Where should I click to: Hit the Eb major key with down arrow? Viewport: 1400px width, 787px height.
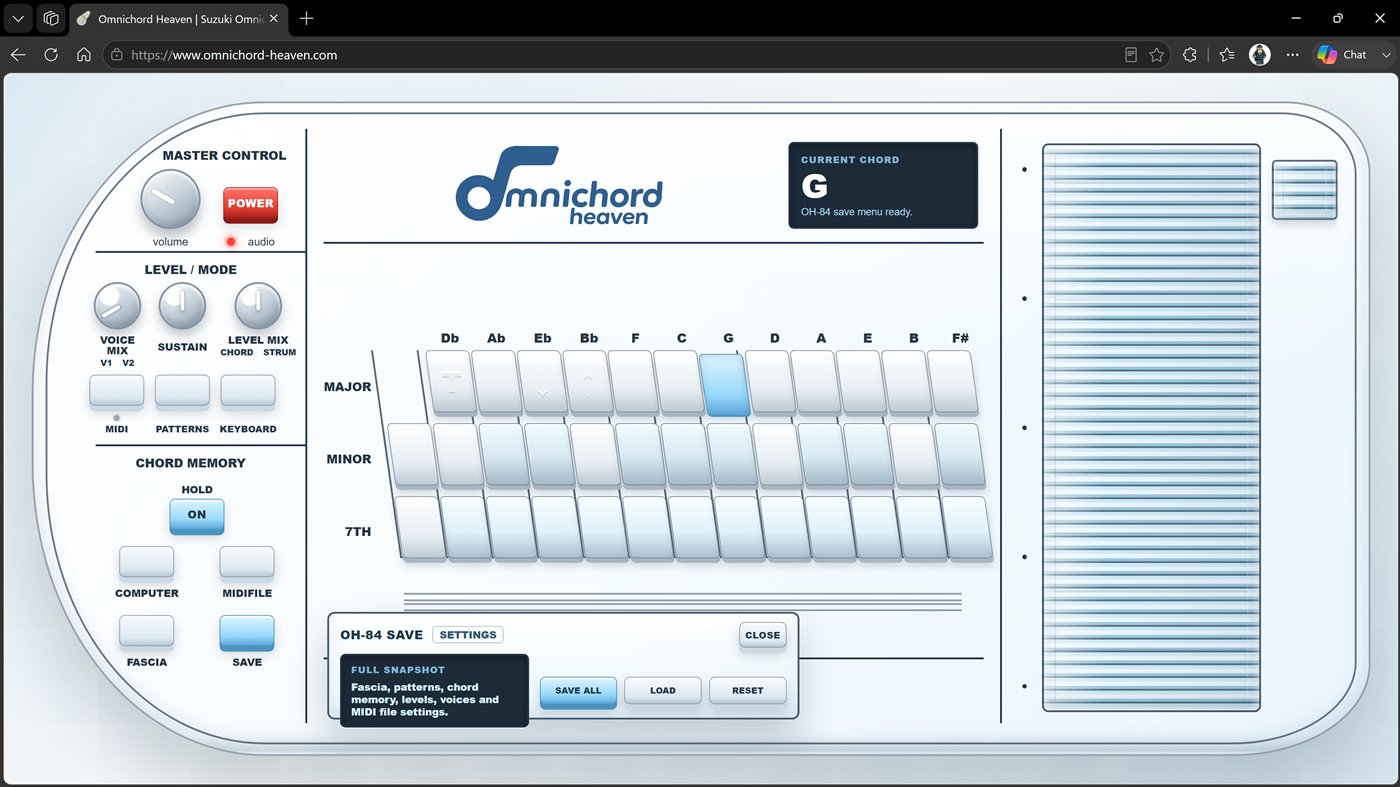[542, 382]
